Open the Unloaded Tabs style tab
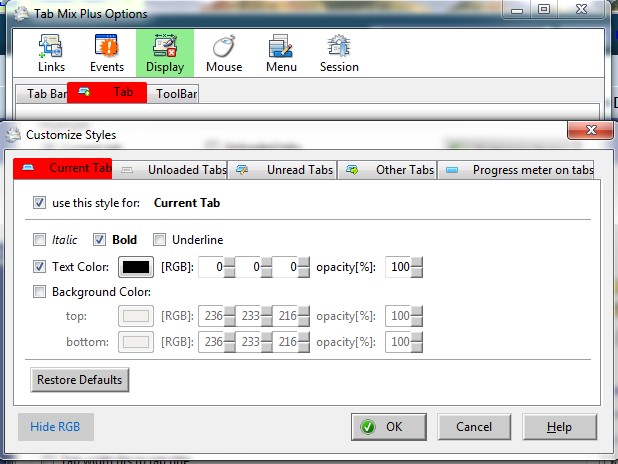 click(x=169, y=170)
